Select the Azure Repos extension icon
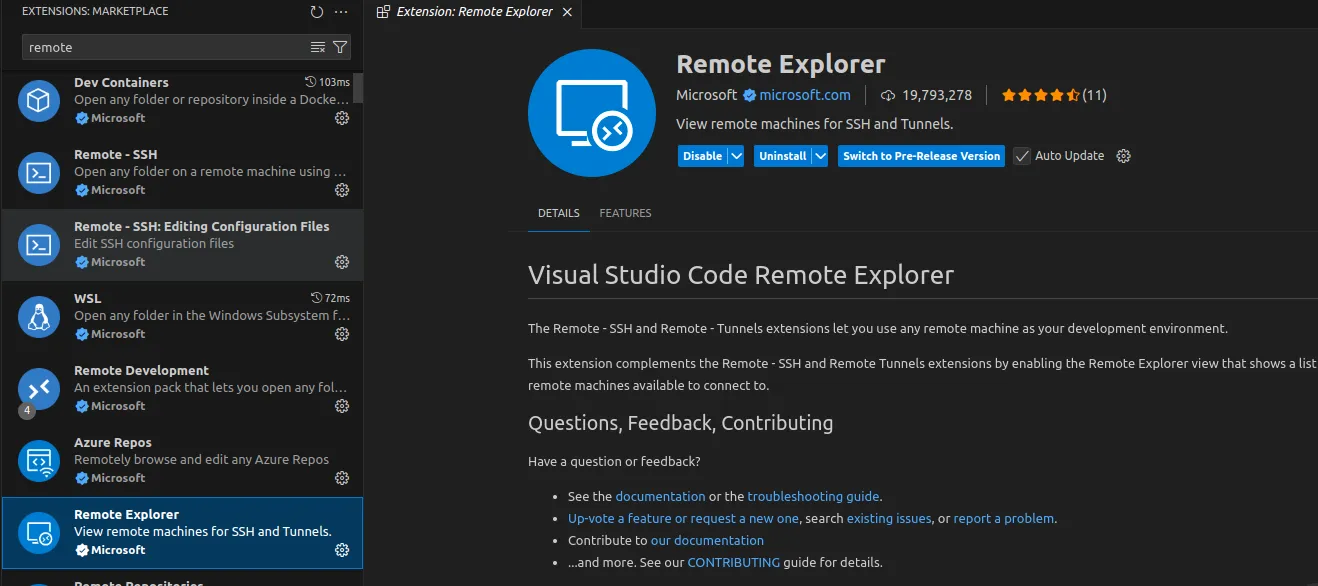Viewport: 1318px width, 586px height. (39, 461)
